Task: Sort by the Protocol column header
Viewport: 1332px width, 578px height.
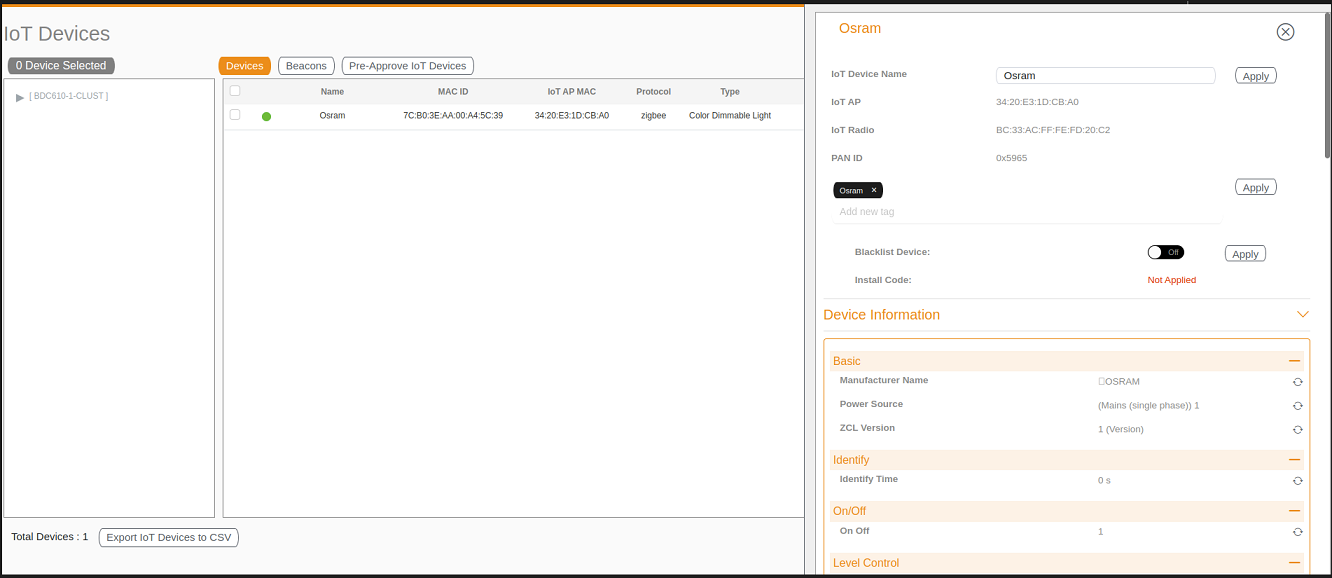Action: [x=654, y=92]
